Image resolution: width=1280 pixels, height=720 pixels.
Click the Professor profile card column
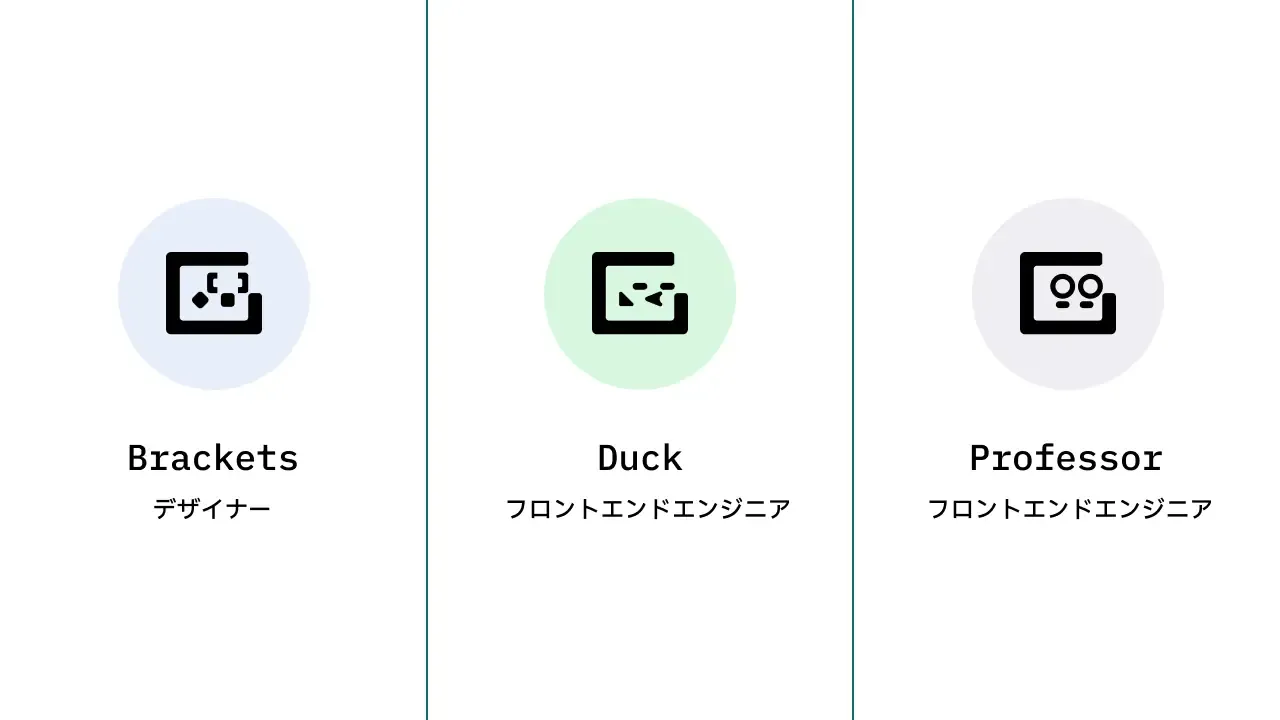coord(1068,360)
